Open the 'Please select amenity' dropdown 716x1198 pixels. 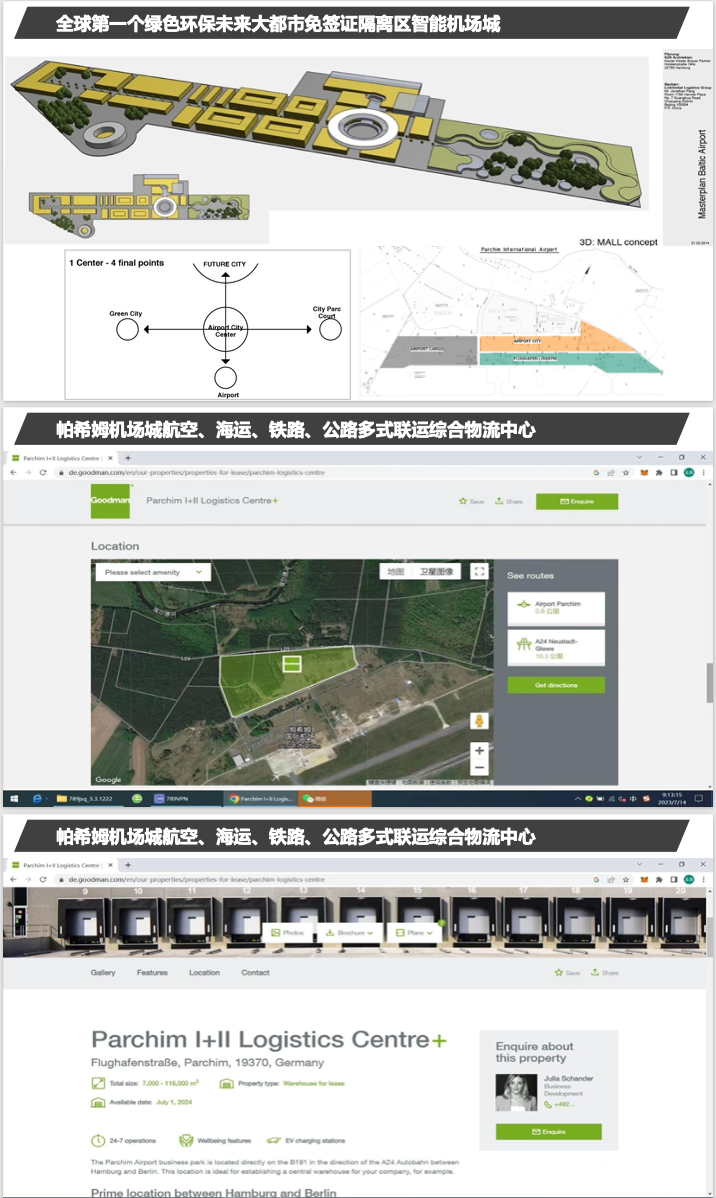(x=153, y=571)
